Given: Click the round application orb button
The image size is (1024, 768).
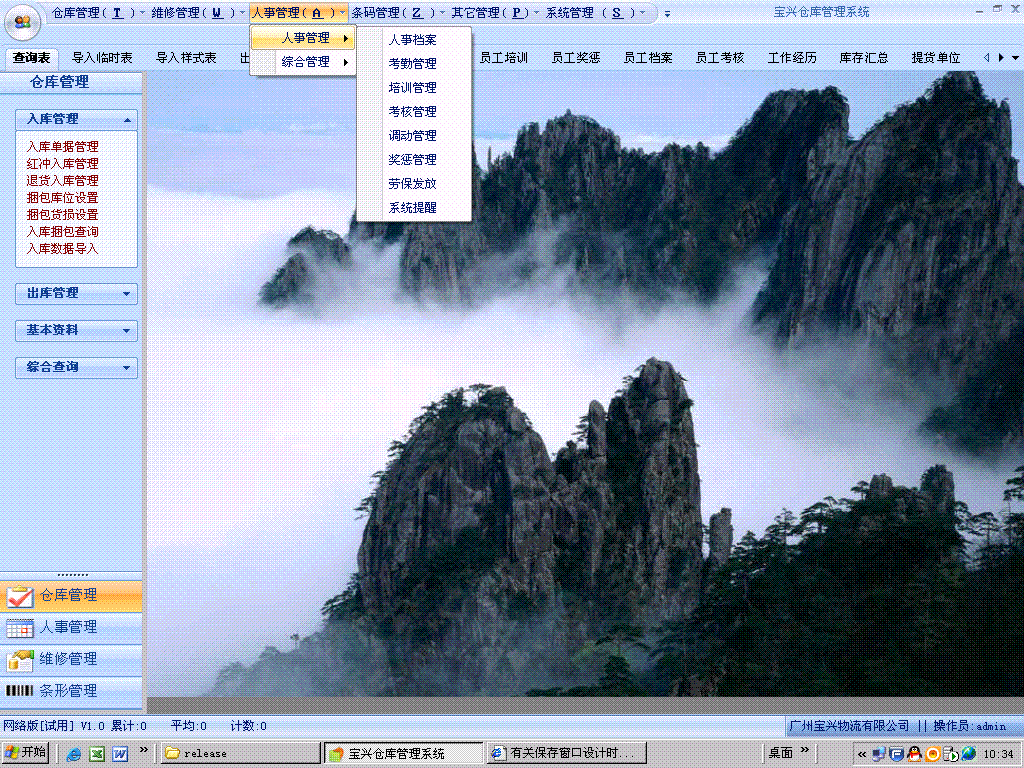Looking at the screenshot, I should 23,23.
